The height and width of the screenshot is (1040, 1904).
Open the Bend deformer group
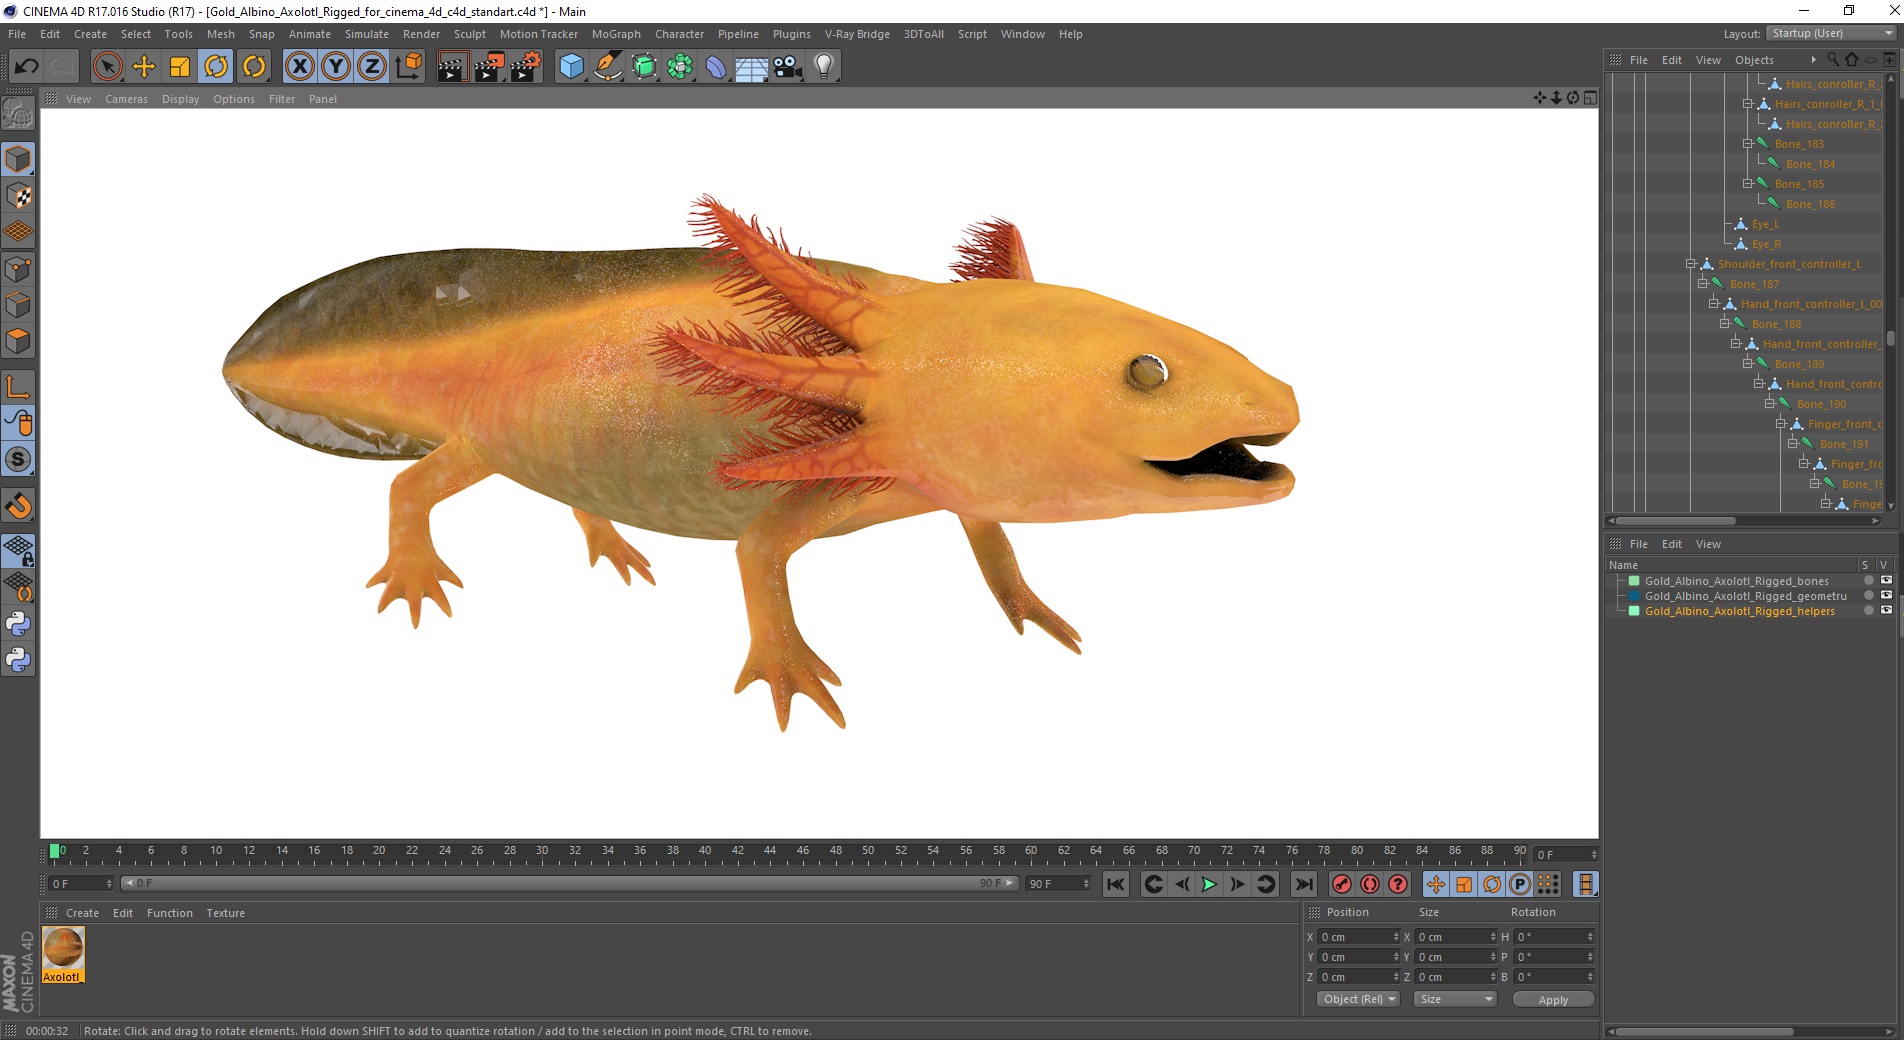(x=716, y=67)
